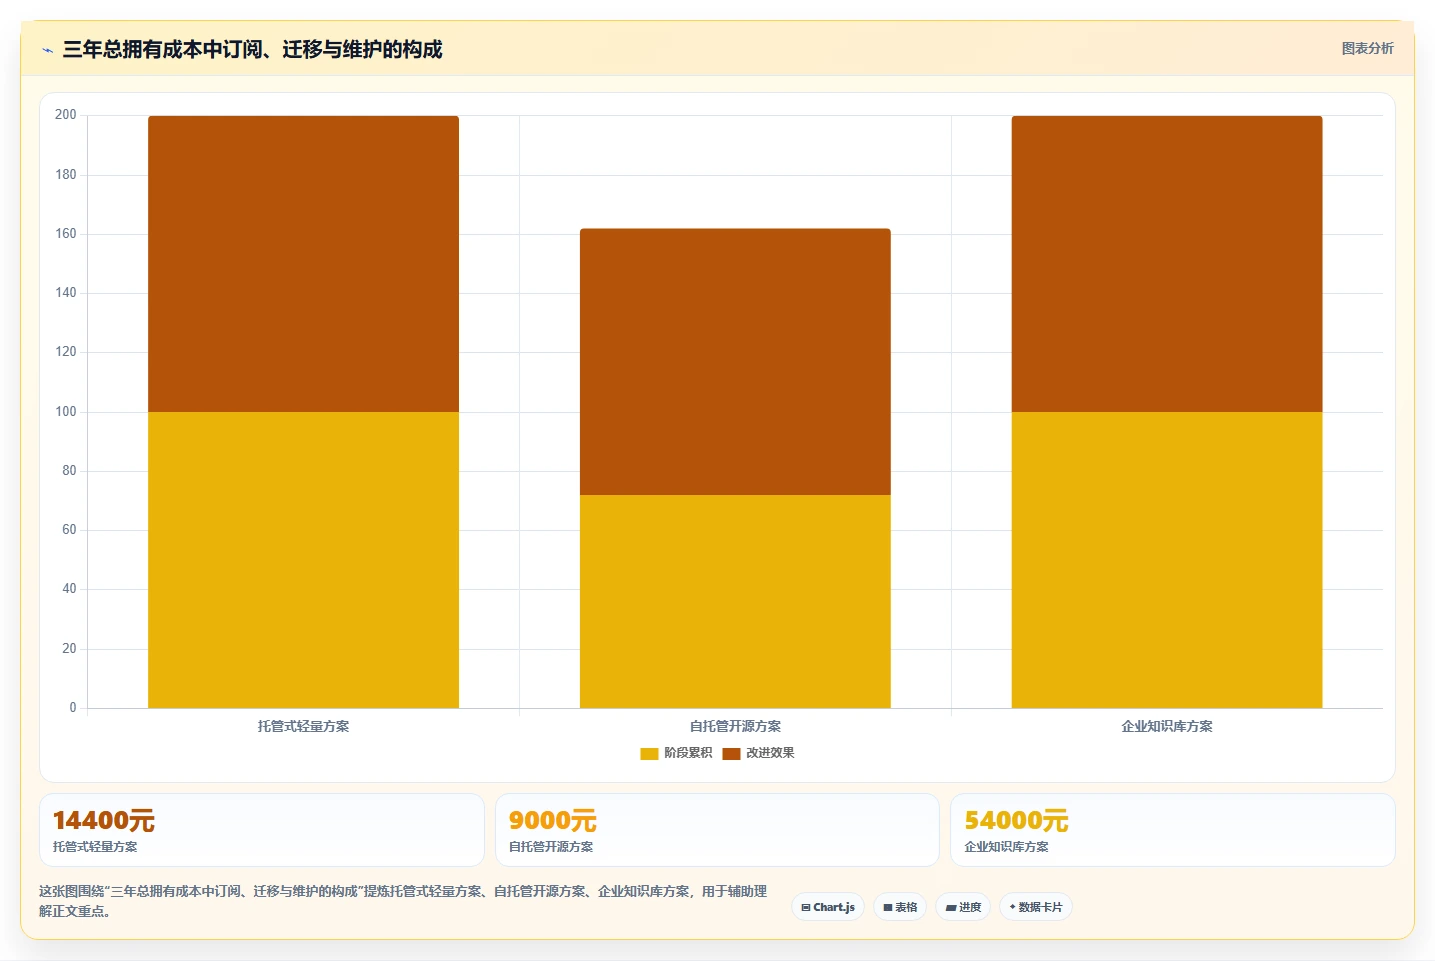Click the 图表分析 label in the header
This screenshot has width=1435, height=961.
point(1367,48)
